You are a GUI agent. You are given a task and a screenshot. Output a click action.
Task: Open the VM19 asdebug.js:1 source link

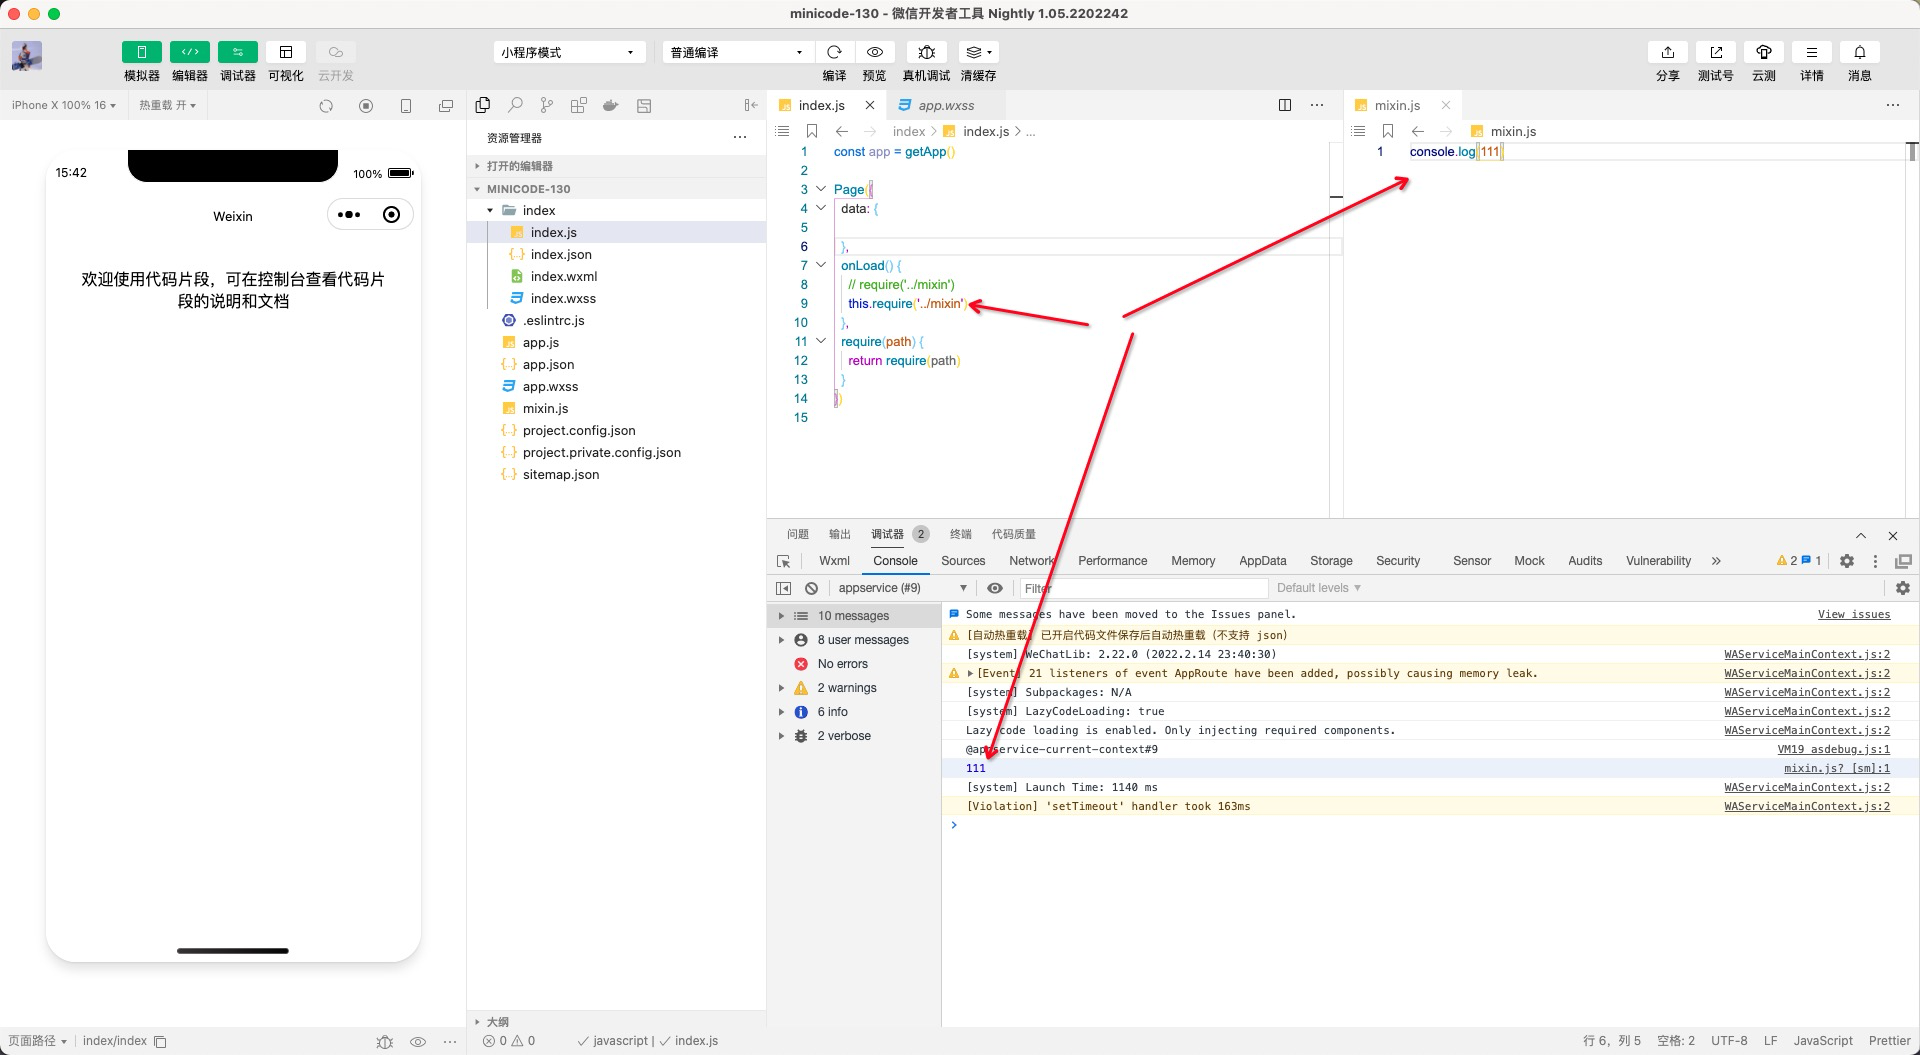click(1834, 749)
